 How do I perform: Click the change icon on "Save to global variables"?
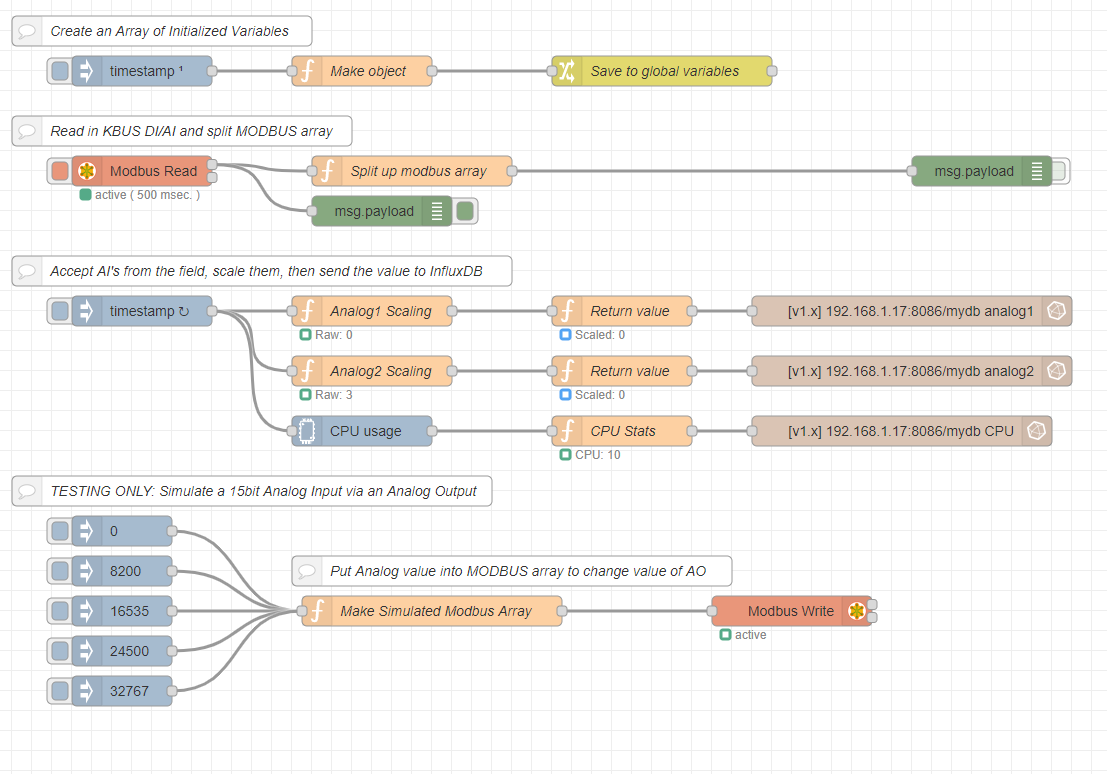tap(565, 71)
